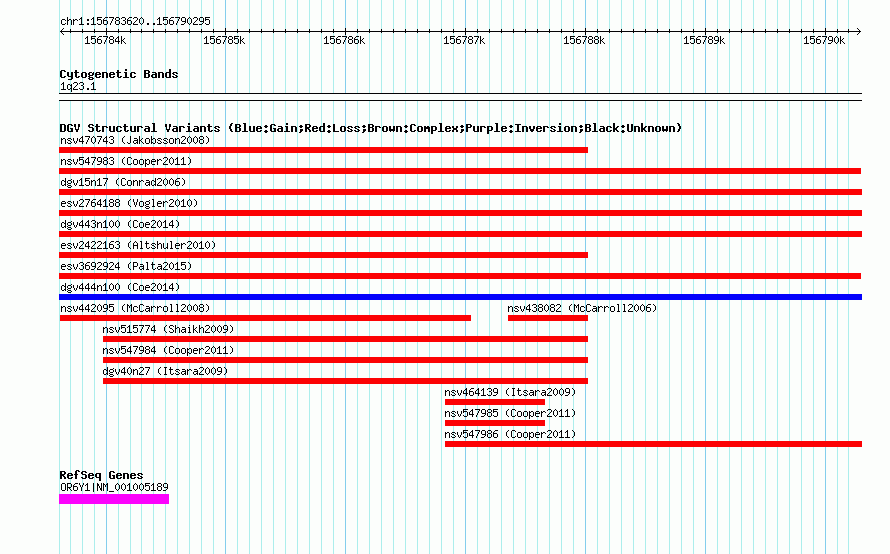The width and height of the screenshot is (890, 554).
Task: Click the 156786k ruler tick label
Action: pyautogui.click(x=344, y=40)
